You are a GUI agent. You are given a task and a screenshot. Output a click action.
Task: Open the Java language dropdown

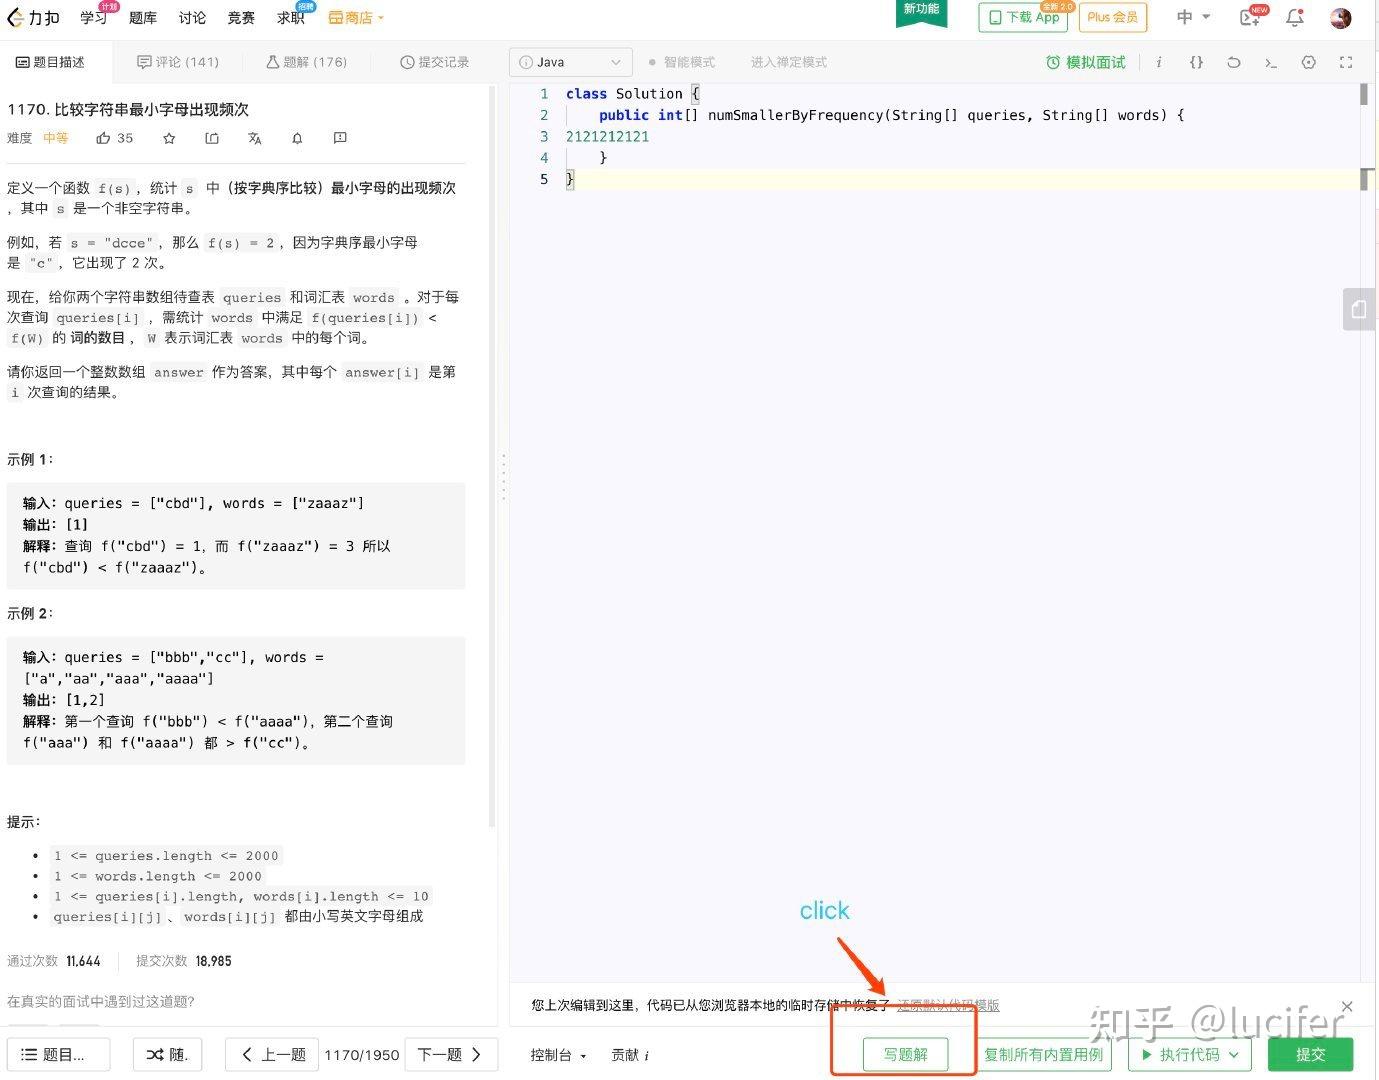[x=570, y=61]
